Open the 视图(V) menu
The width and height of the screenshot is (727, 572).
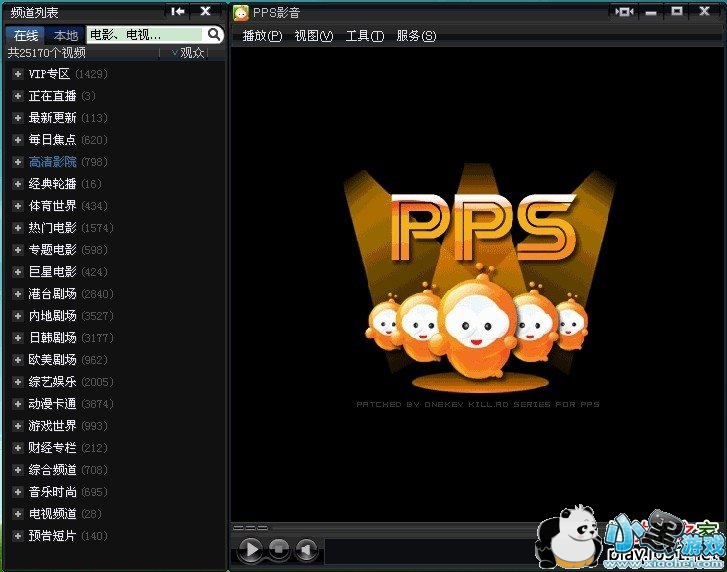[x=313, y=36]
